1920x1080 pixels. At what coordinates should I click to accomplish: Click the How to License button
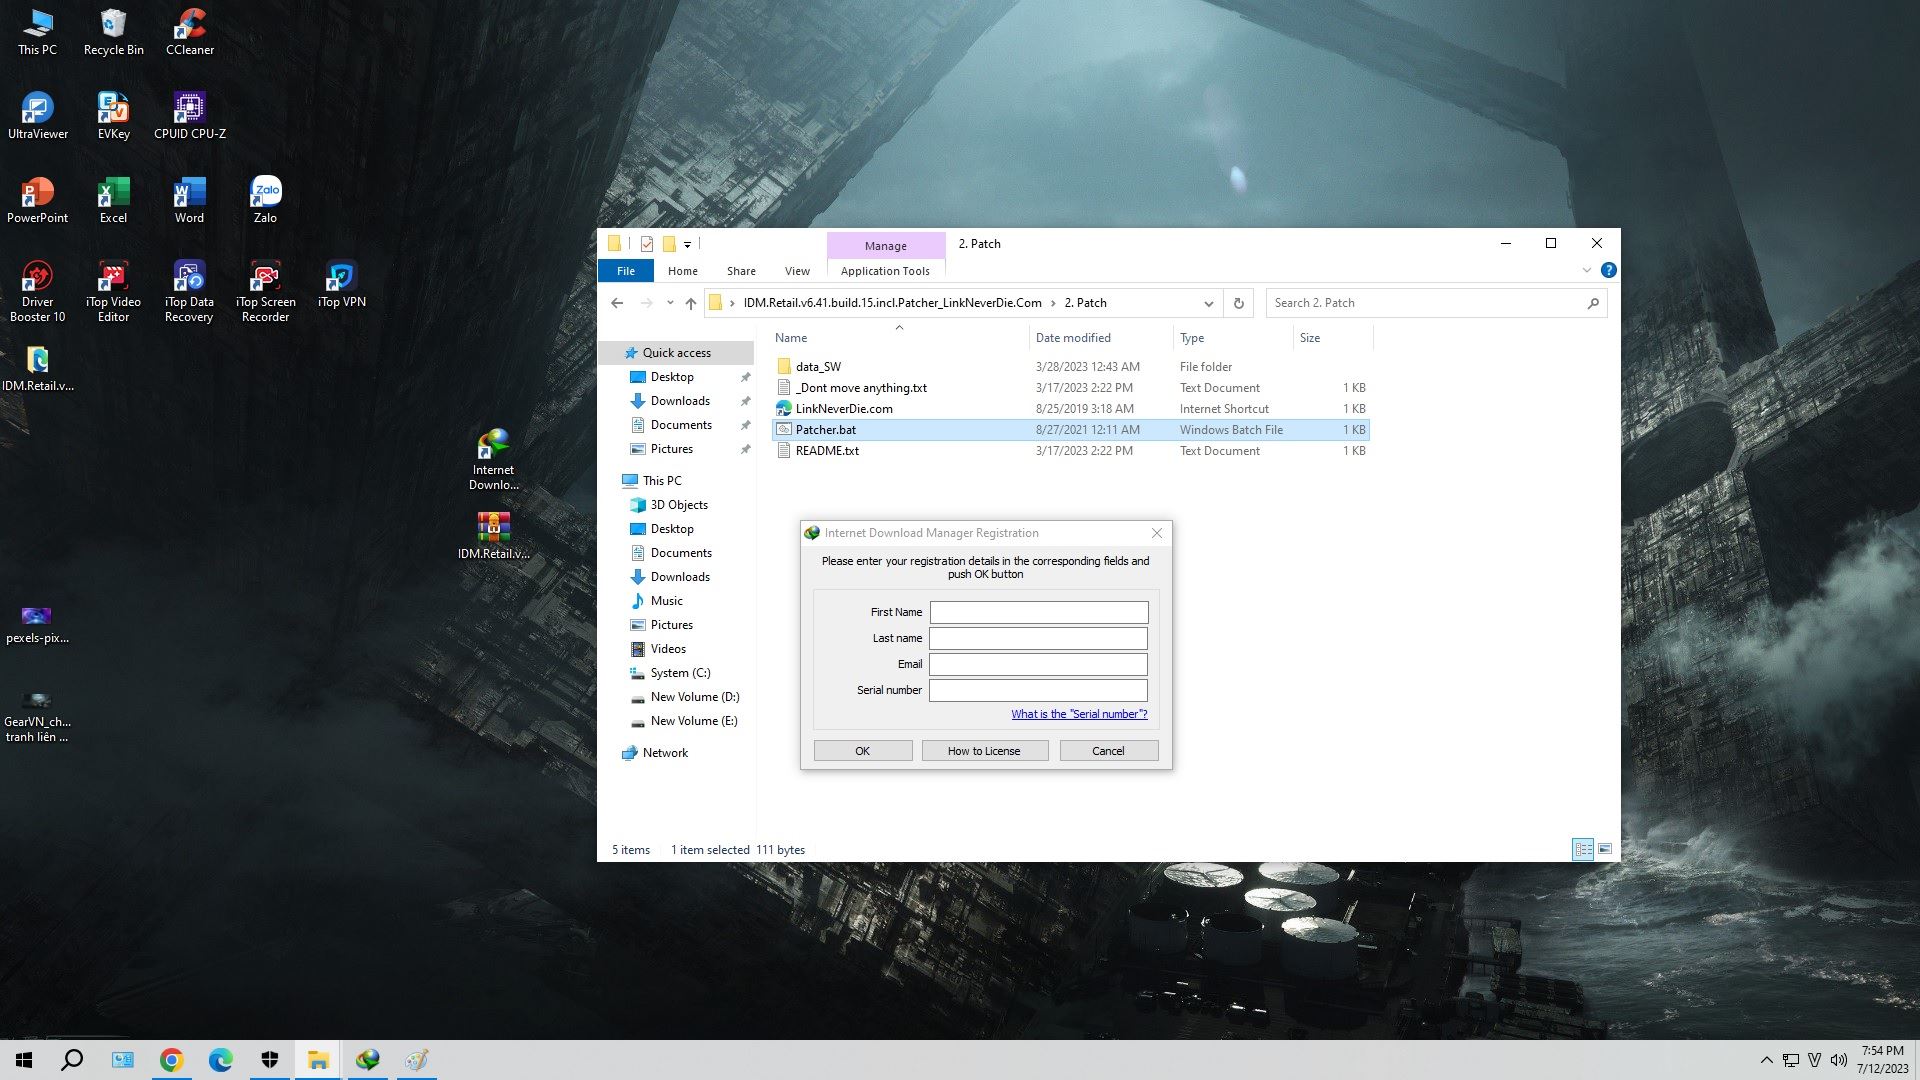984,751
